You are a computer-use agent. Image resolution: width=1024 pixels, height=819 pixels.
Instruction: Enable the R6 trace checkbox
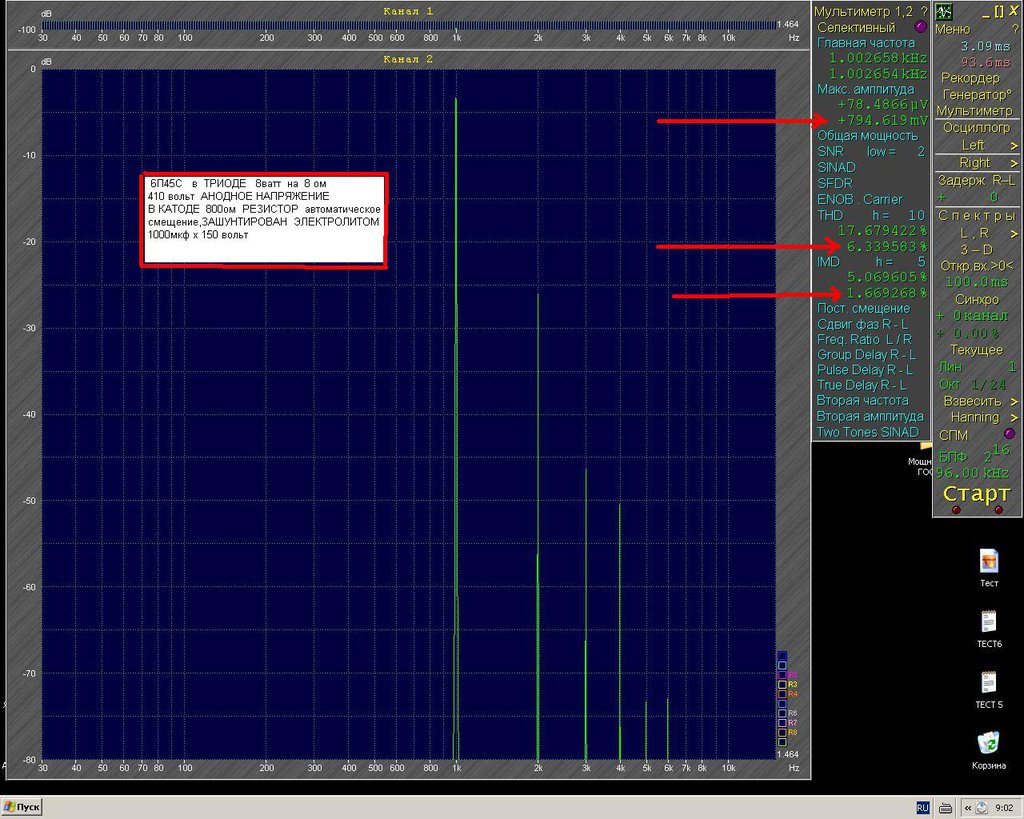pyautogui.click(x=782, y=713)
